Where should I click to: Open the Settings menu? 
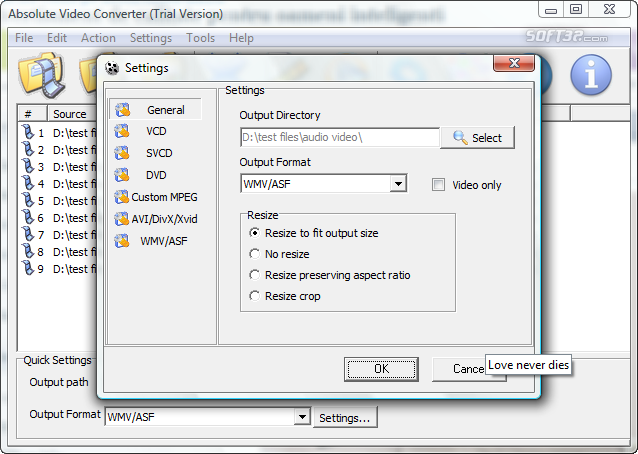click(151, 38)
